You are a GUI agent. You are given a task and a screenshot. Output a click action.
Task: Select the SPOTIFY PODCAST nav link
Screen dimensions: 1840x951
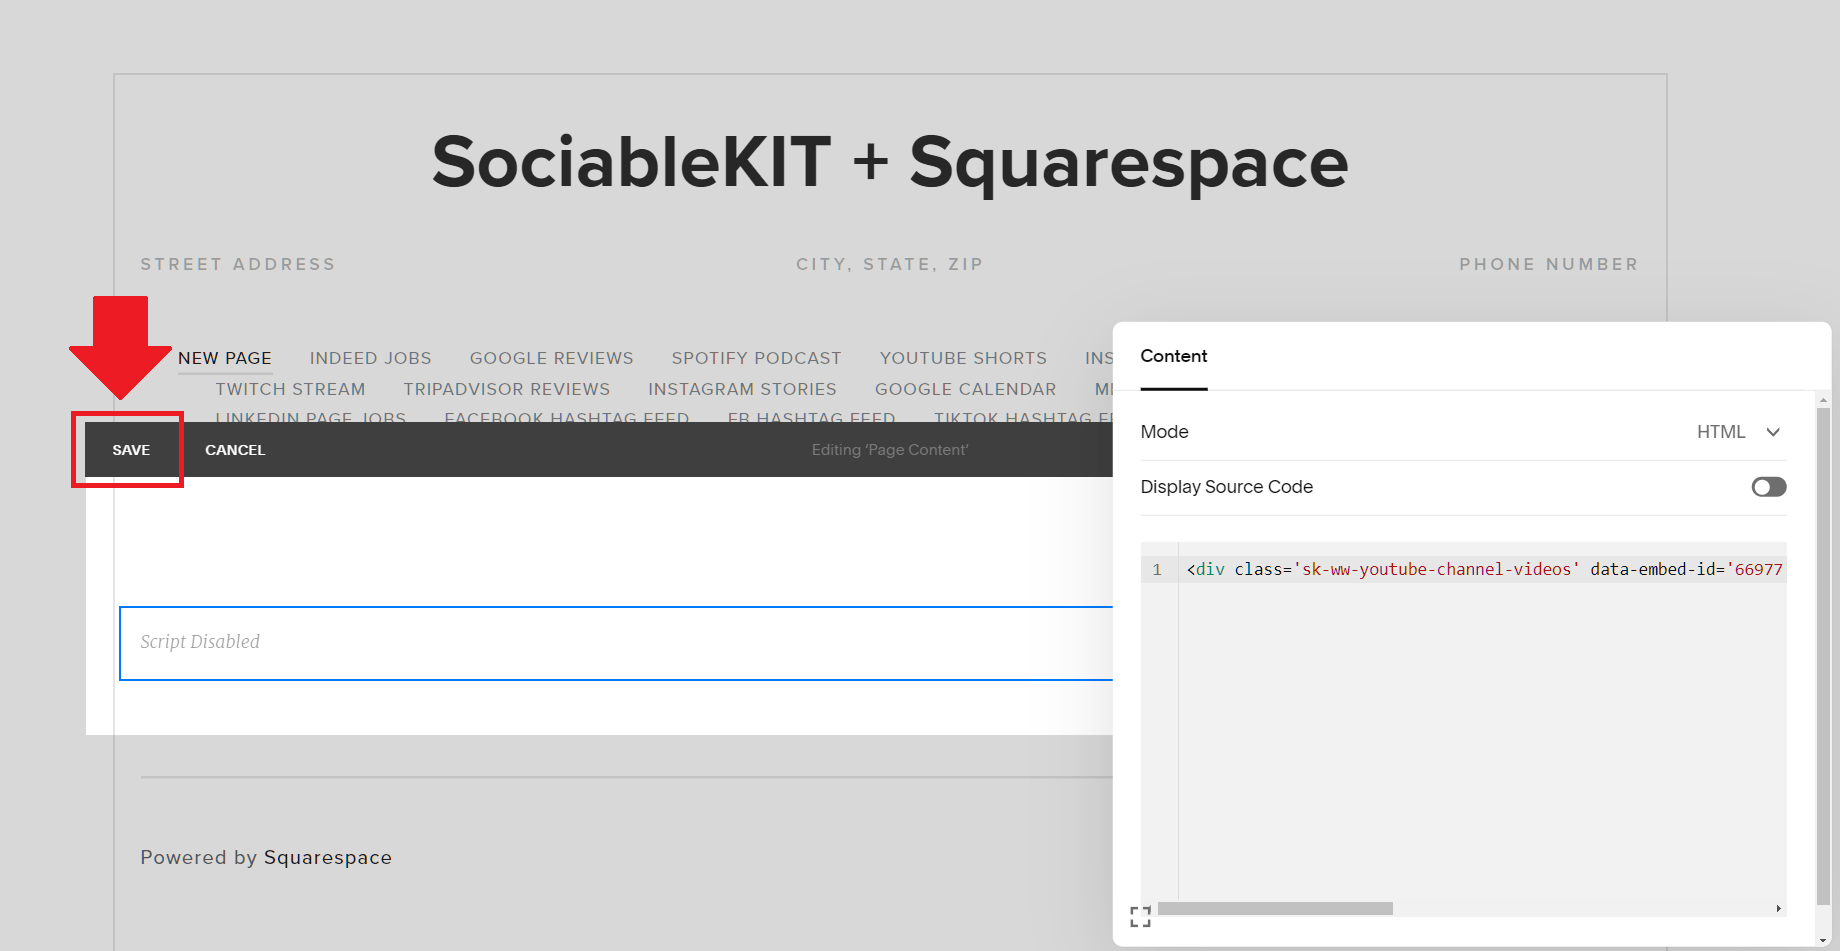(x=756, y=358)
